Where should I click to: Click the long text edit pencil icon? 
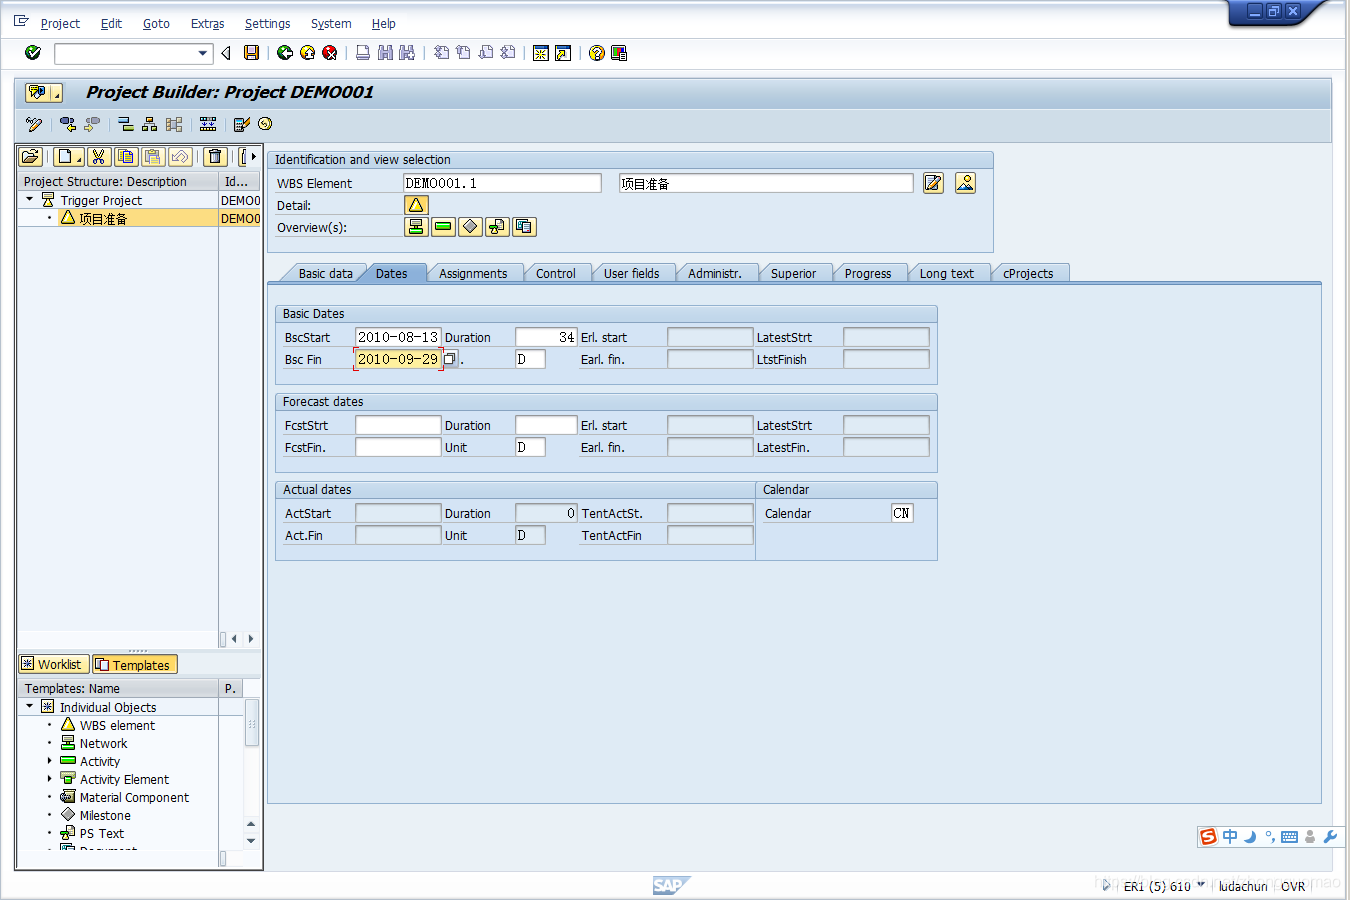coord(933,183)
